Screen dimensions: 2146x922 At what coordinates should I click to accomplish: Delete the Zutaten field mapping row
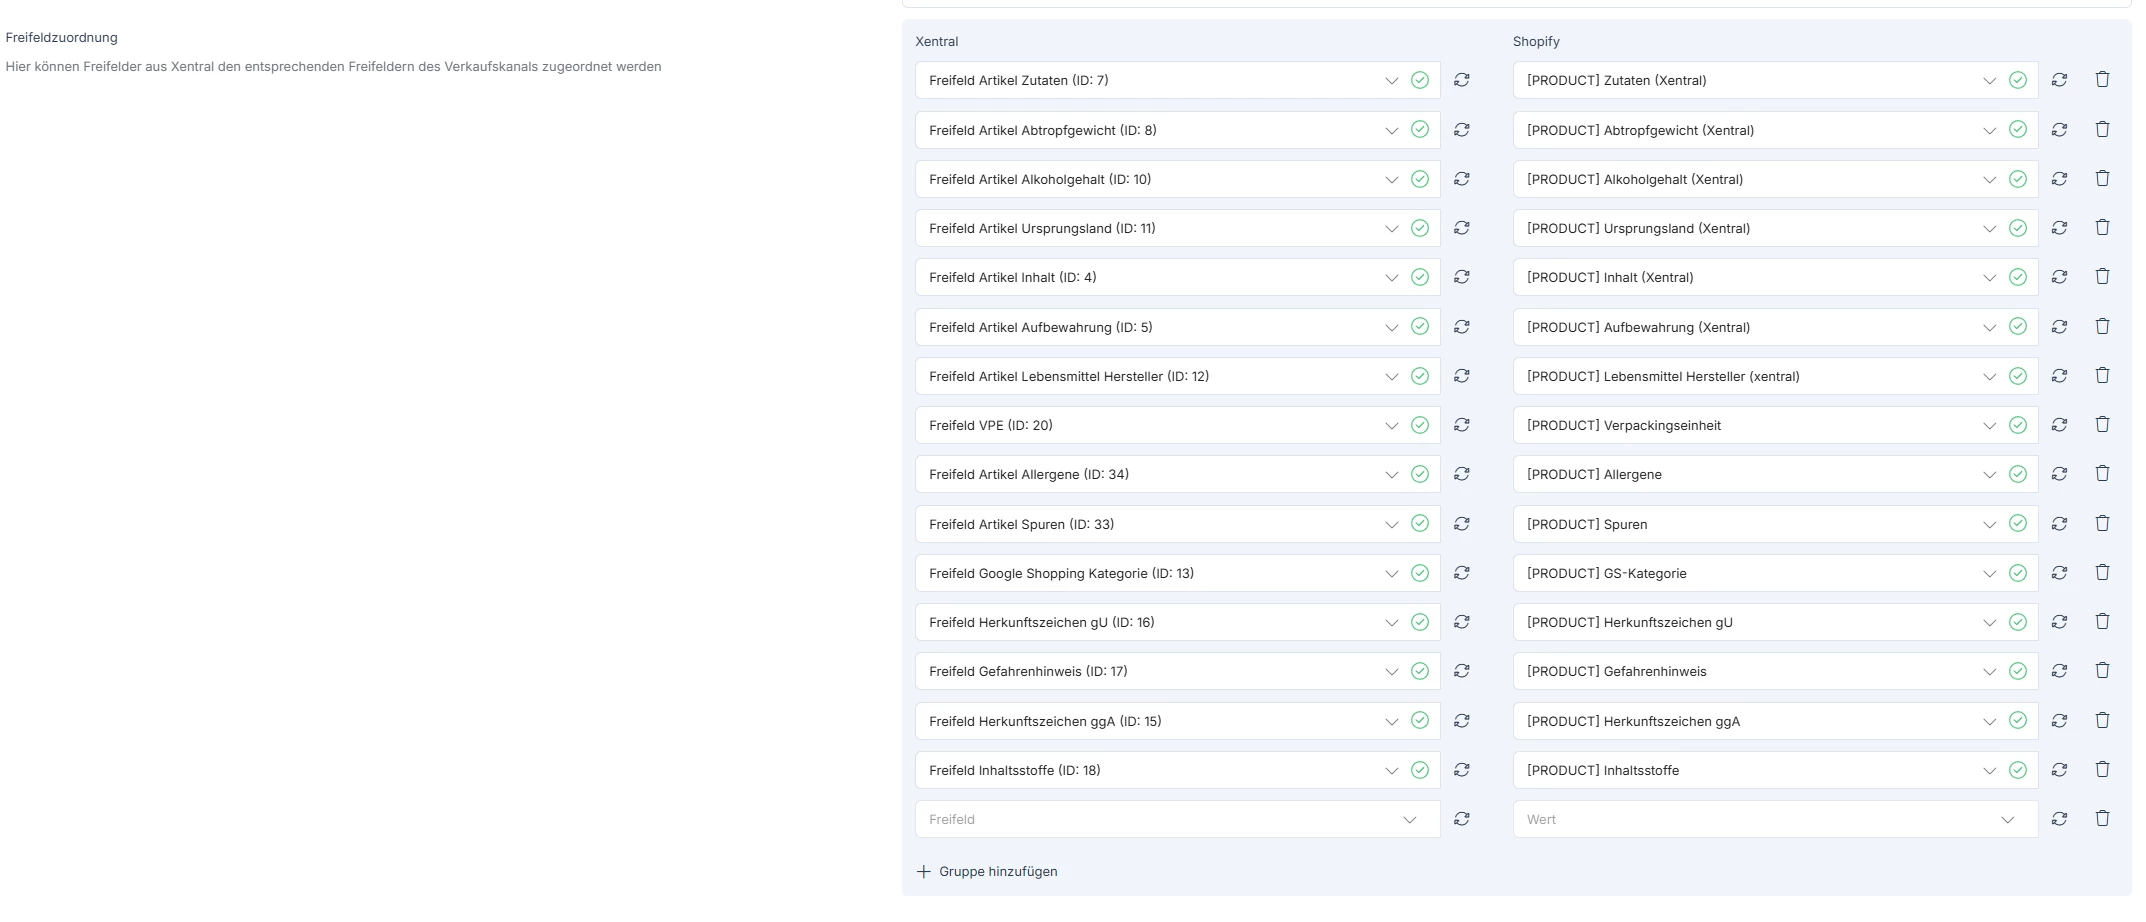pos(2102,80)
